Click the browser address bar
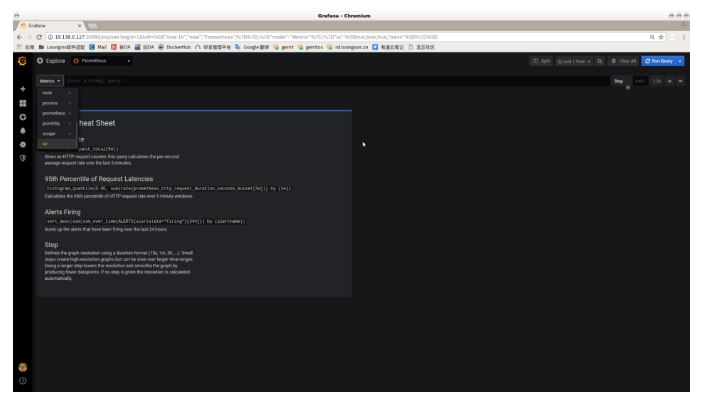This screenshot has height=406, width=703. tap(350, 37)
